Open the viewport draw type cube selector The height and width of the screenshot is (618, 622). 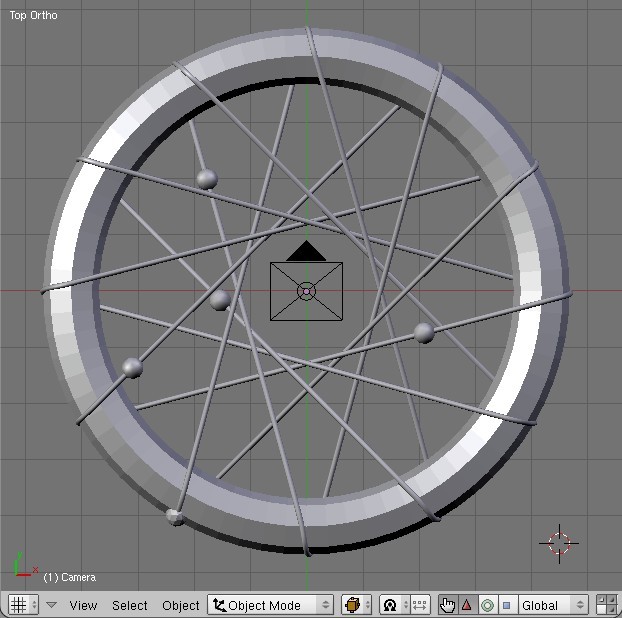tap(356, 605)
